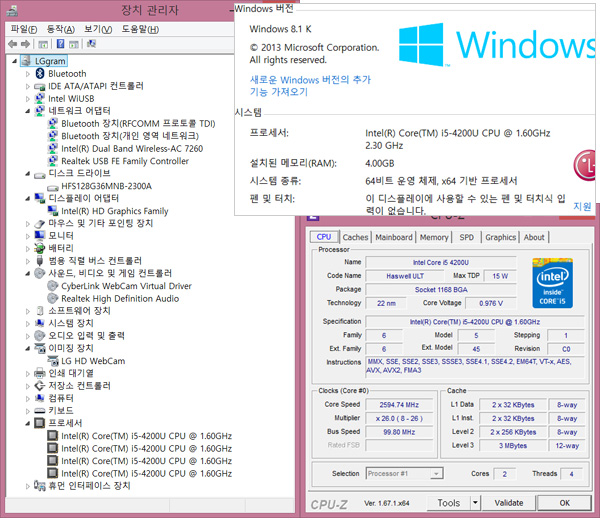Open the 도움말(H) menu
The image size is (600, 520).
pyautogui.click(x=140, y=29)
